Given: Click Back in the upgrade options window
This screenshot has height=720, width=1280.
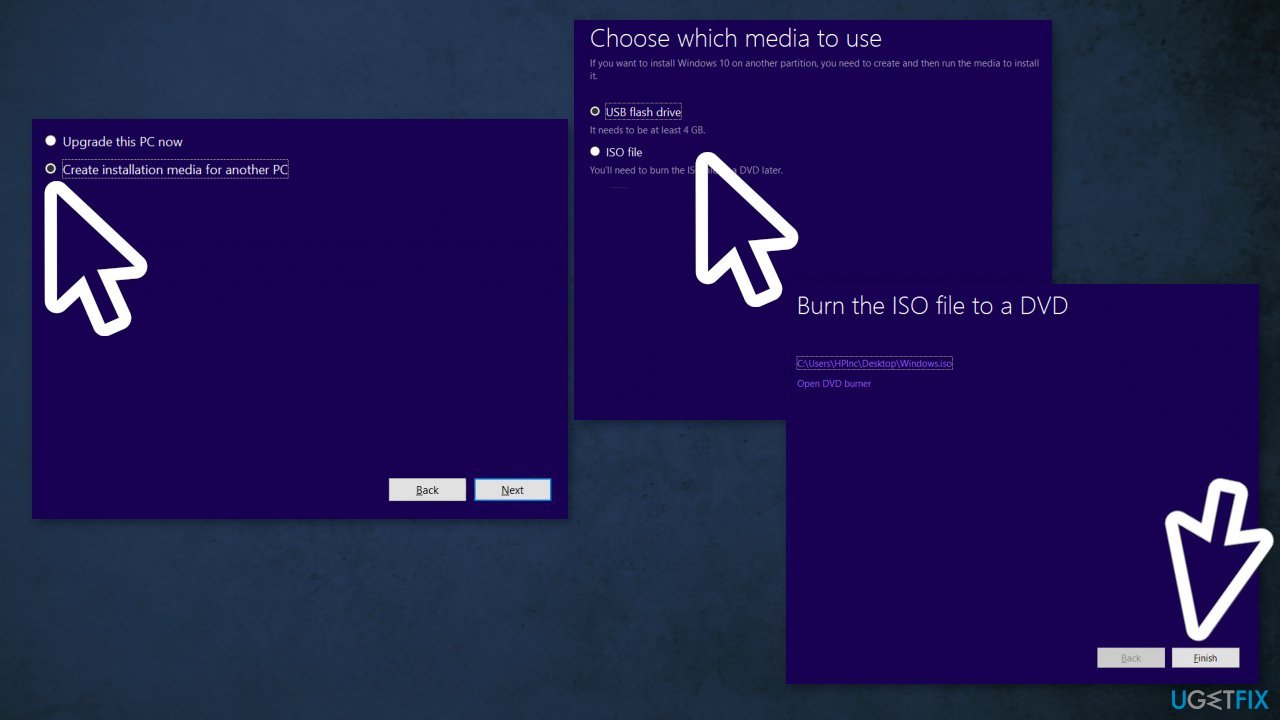Looking at the screenshot, I should click(x=427, y=490).
